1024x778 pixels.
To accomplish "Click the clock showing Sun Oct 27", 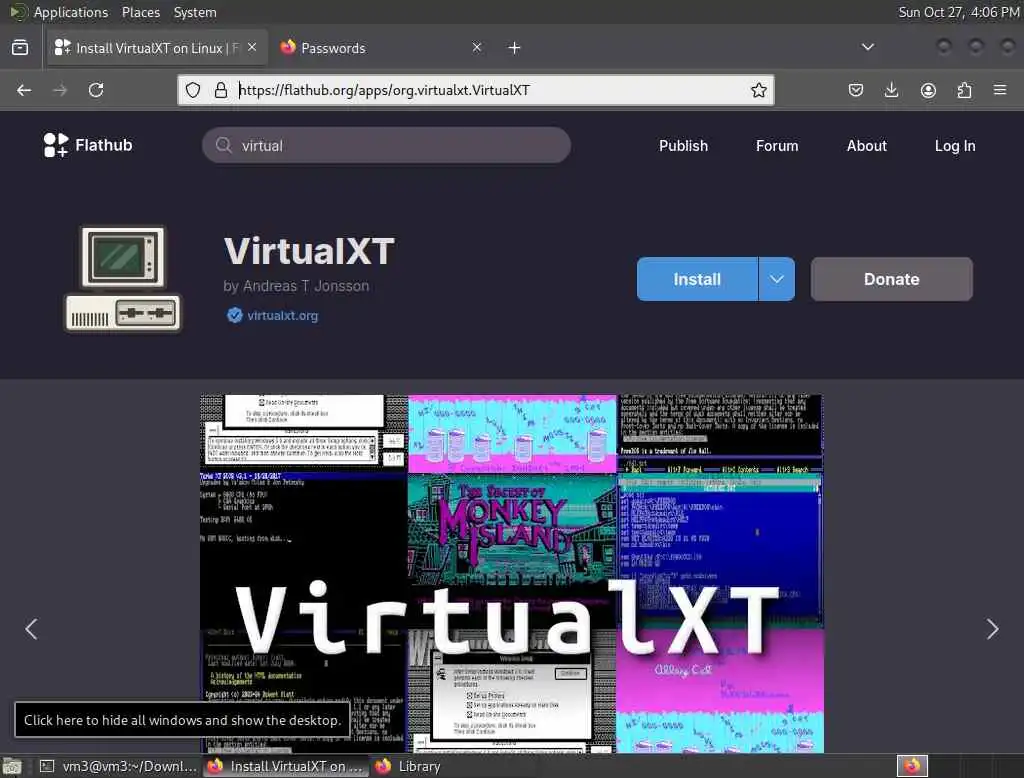I will click(958, 12).
